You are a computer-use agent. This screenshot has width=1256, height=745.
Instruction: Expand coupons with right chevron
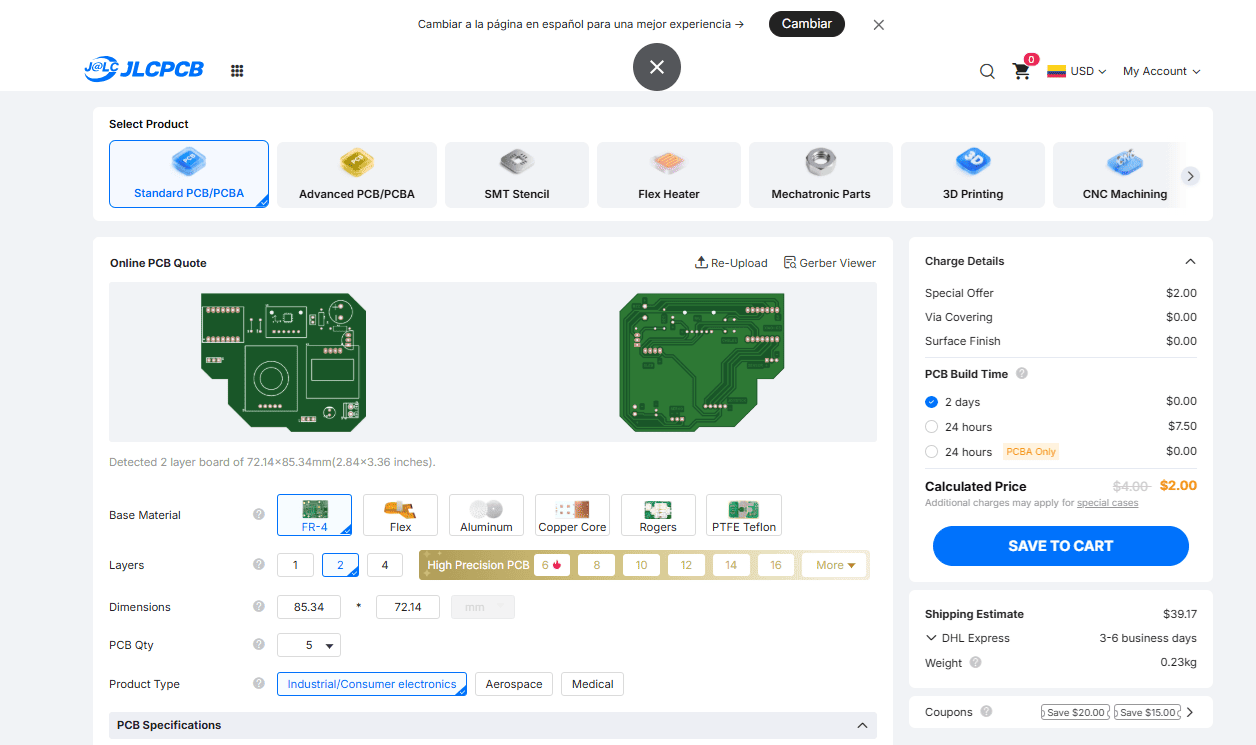pos(1190,712)
